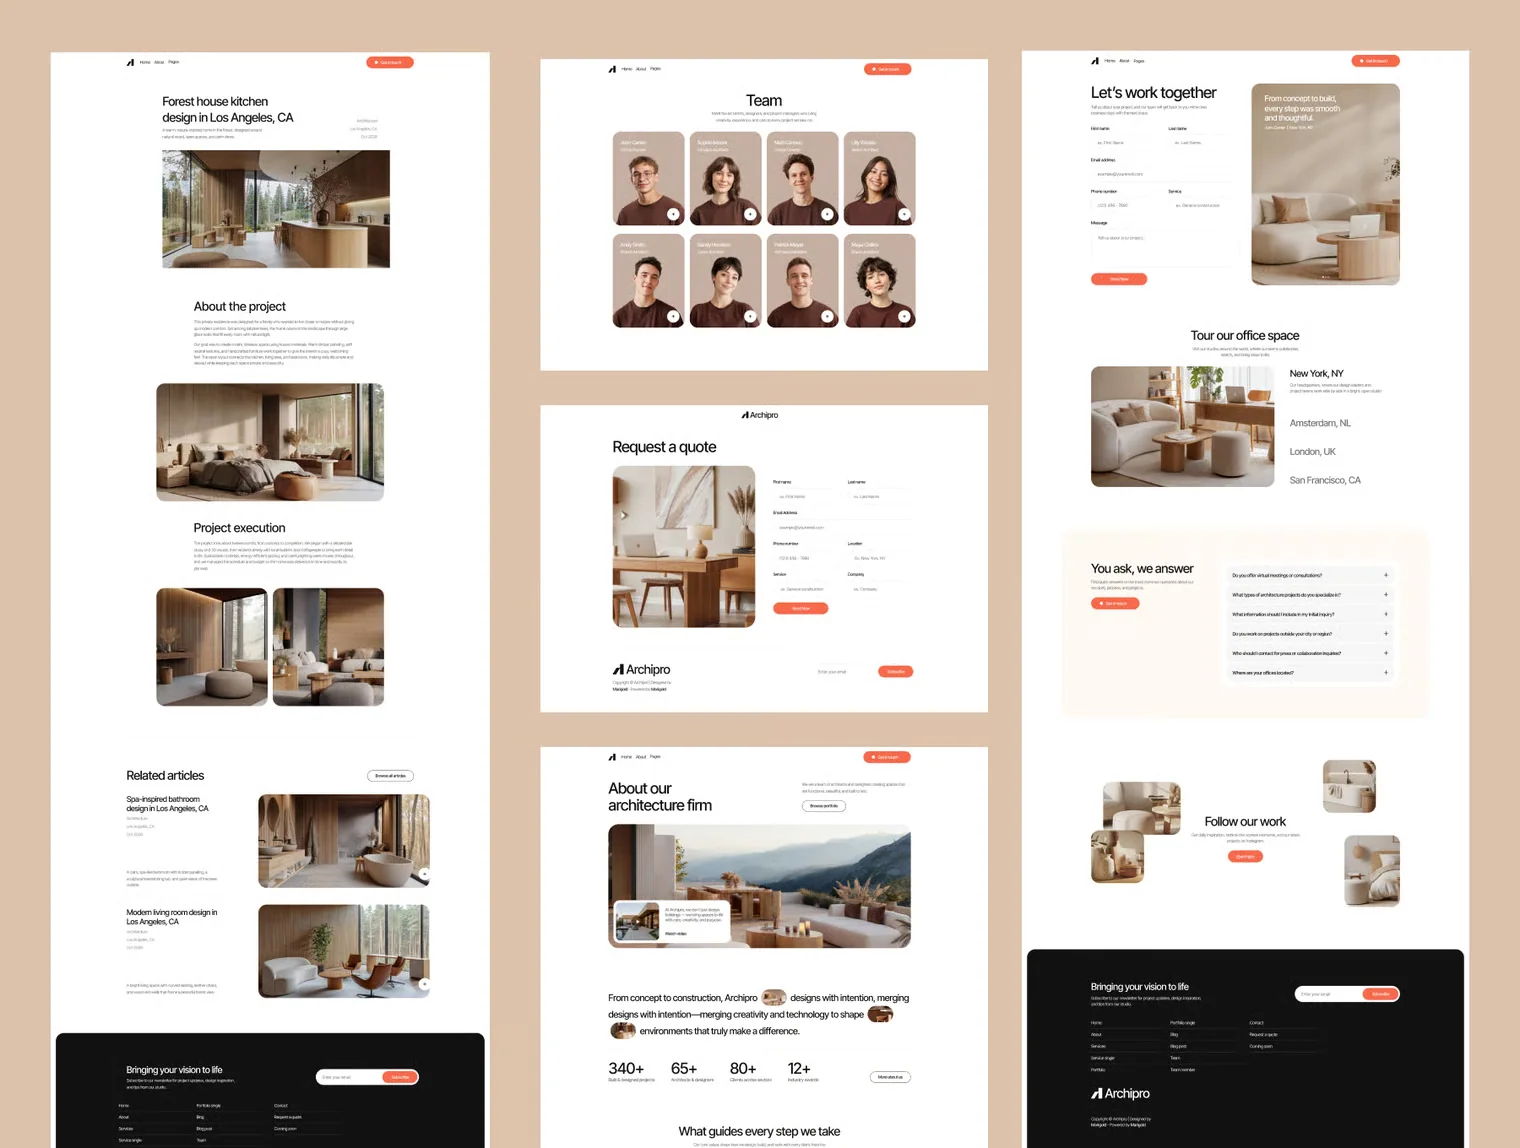The height and width of the screenshot is (1148, 1520).
Task: Click the plus icon on Lilly Woods' team card
Action: click(905, 214)
